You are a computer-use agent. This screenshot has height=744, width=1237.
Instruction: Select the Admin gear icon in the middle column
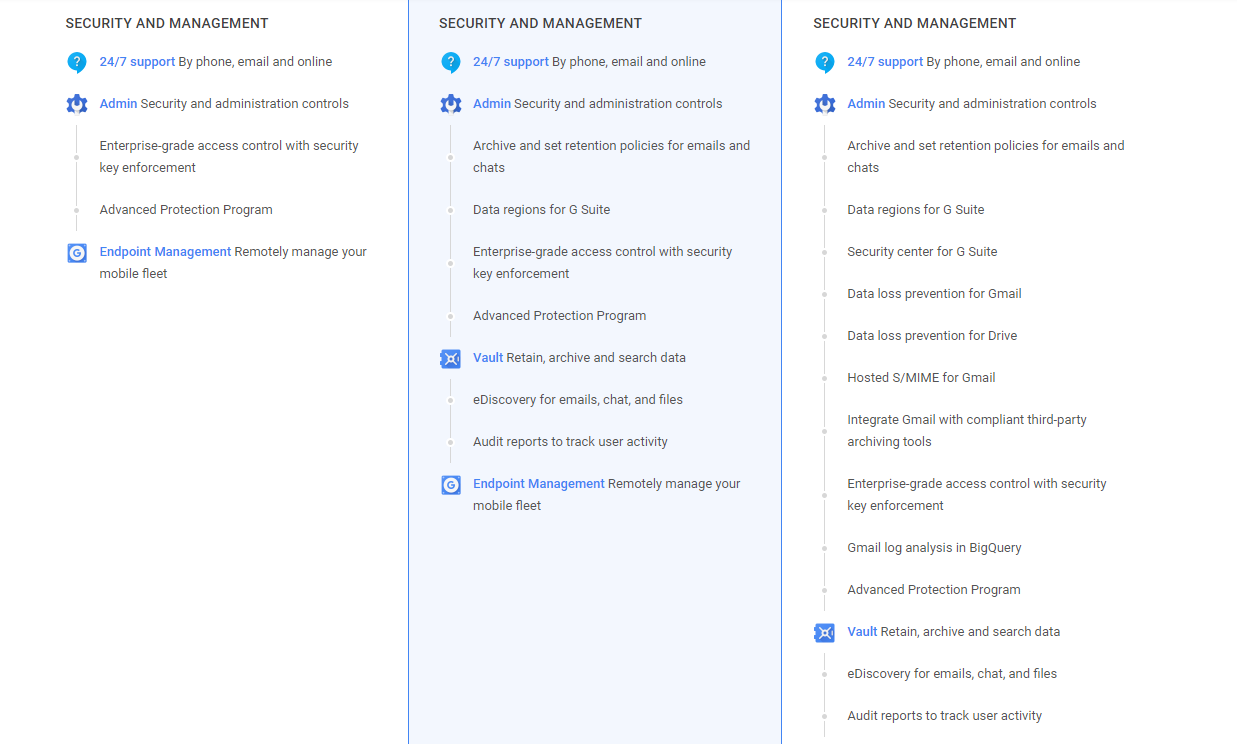[x=451, y=103]
